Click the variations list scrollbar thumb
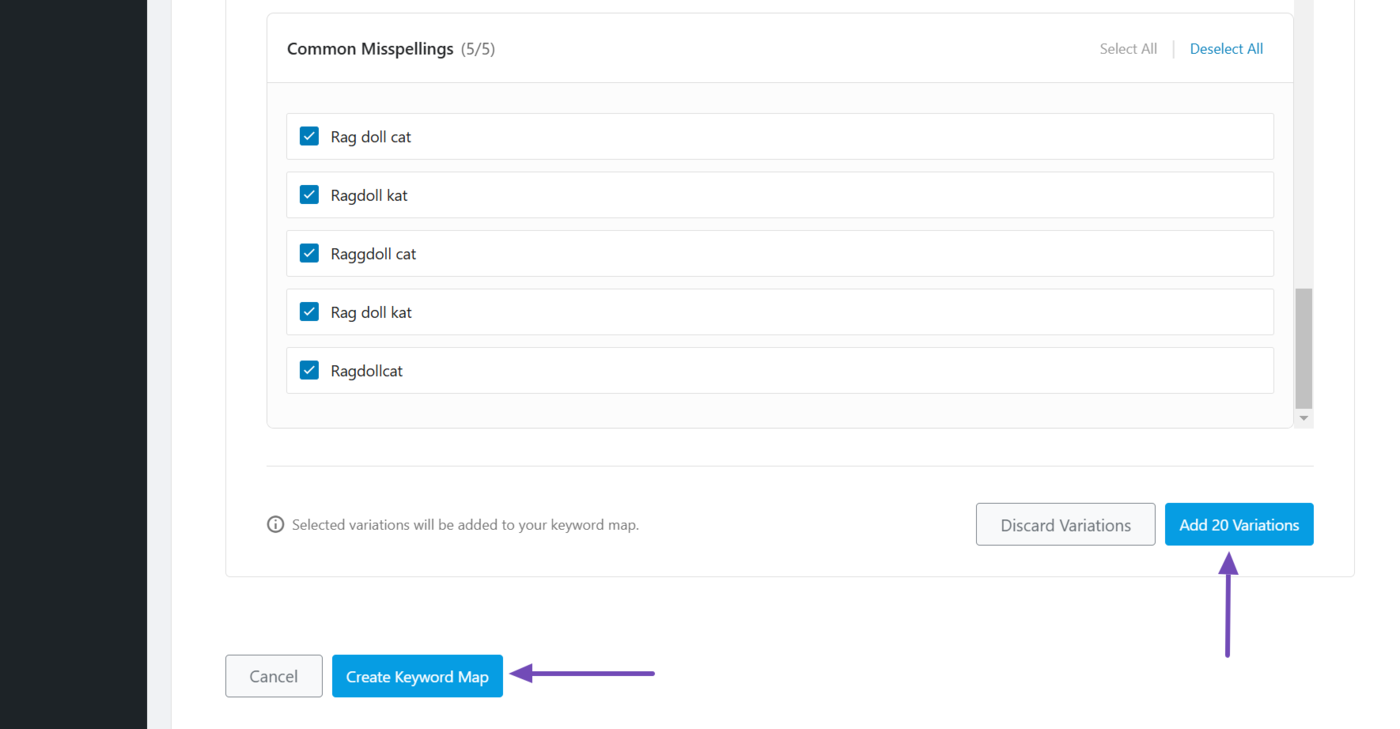The image size is (1400, 729). coord(1303,349)
